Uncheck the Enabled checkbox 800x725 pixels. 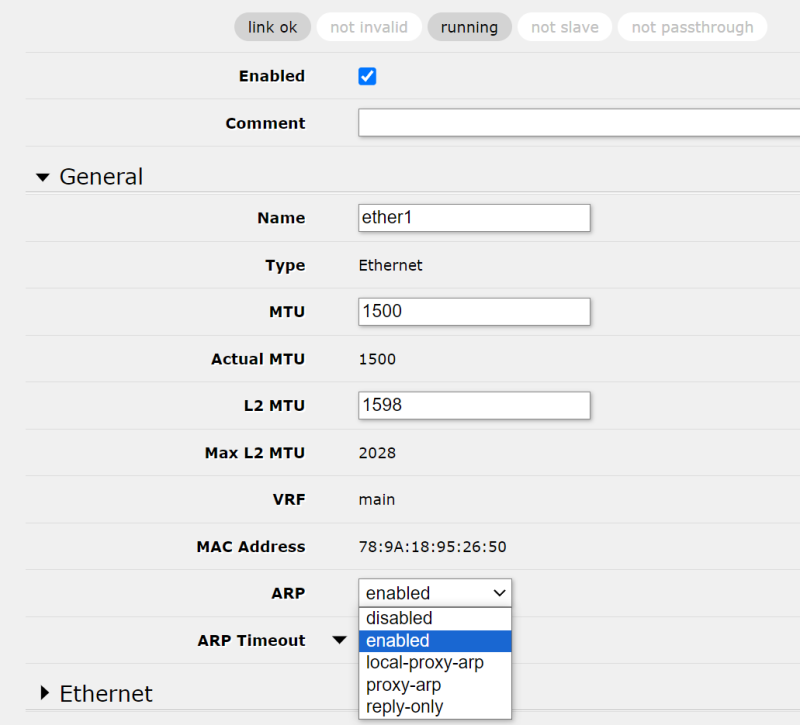[367, 77]
